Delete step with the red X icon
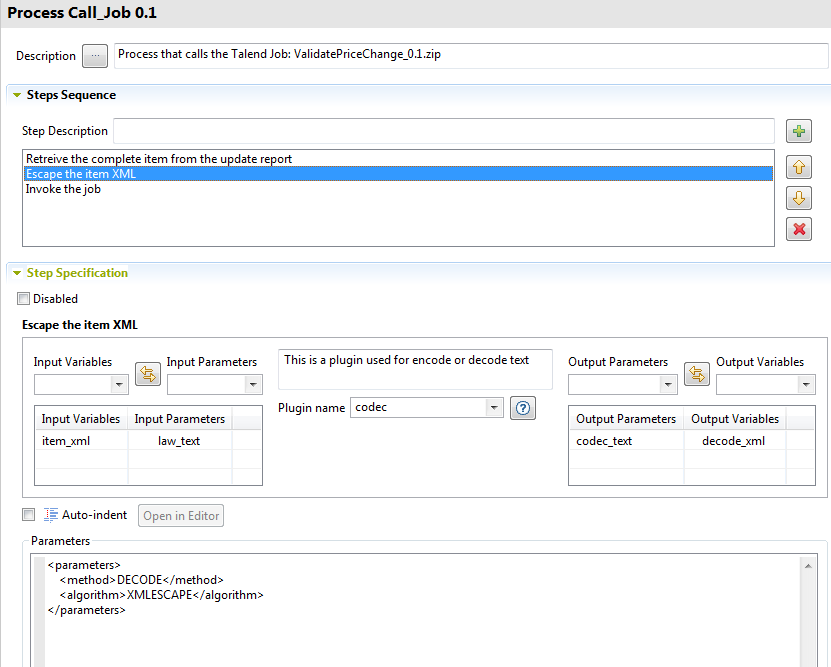This screenshot has width=831, height=667. [798, 230]
